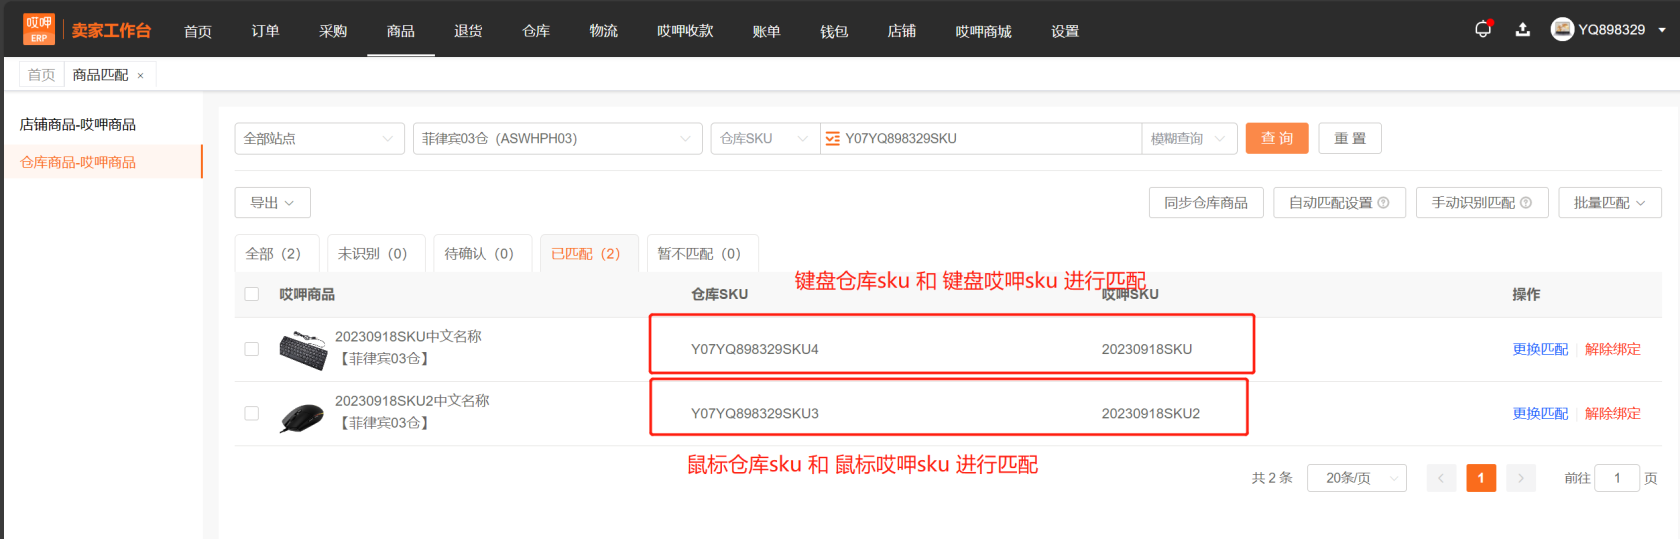Check the box for the keyboard product row
The image size is (1680, 539).
click(252, 349)
